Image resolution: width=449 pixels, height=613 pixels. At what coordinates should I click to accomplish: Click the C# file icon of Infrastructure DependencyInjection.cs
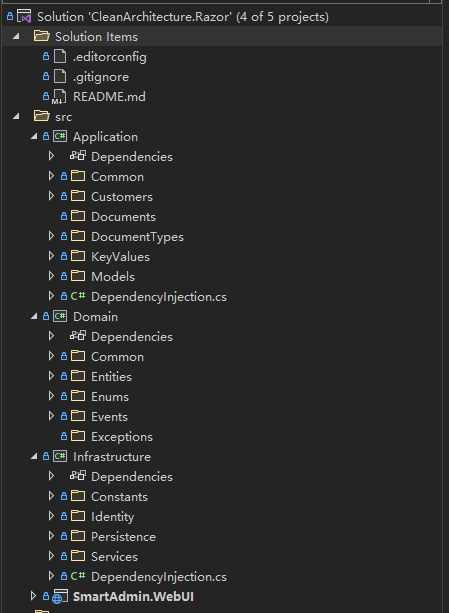point(78,576)
